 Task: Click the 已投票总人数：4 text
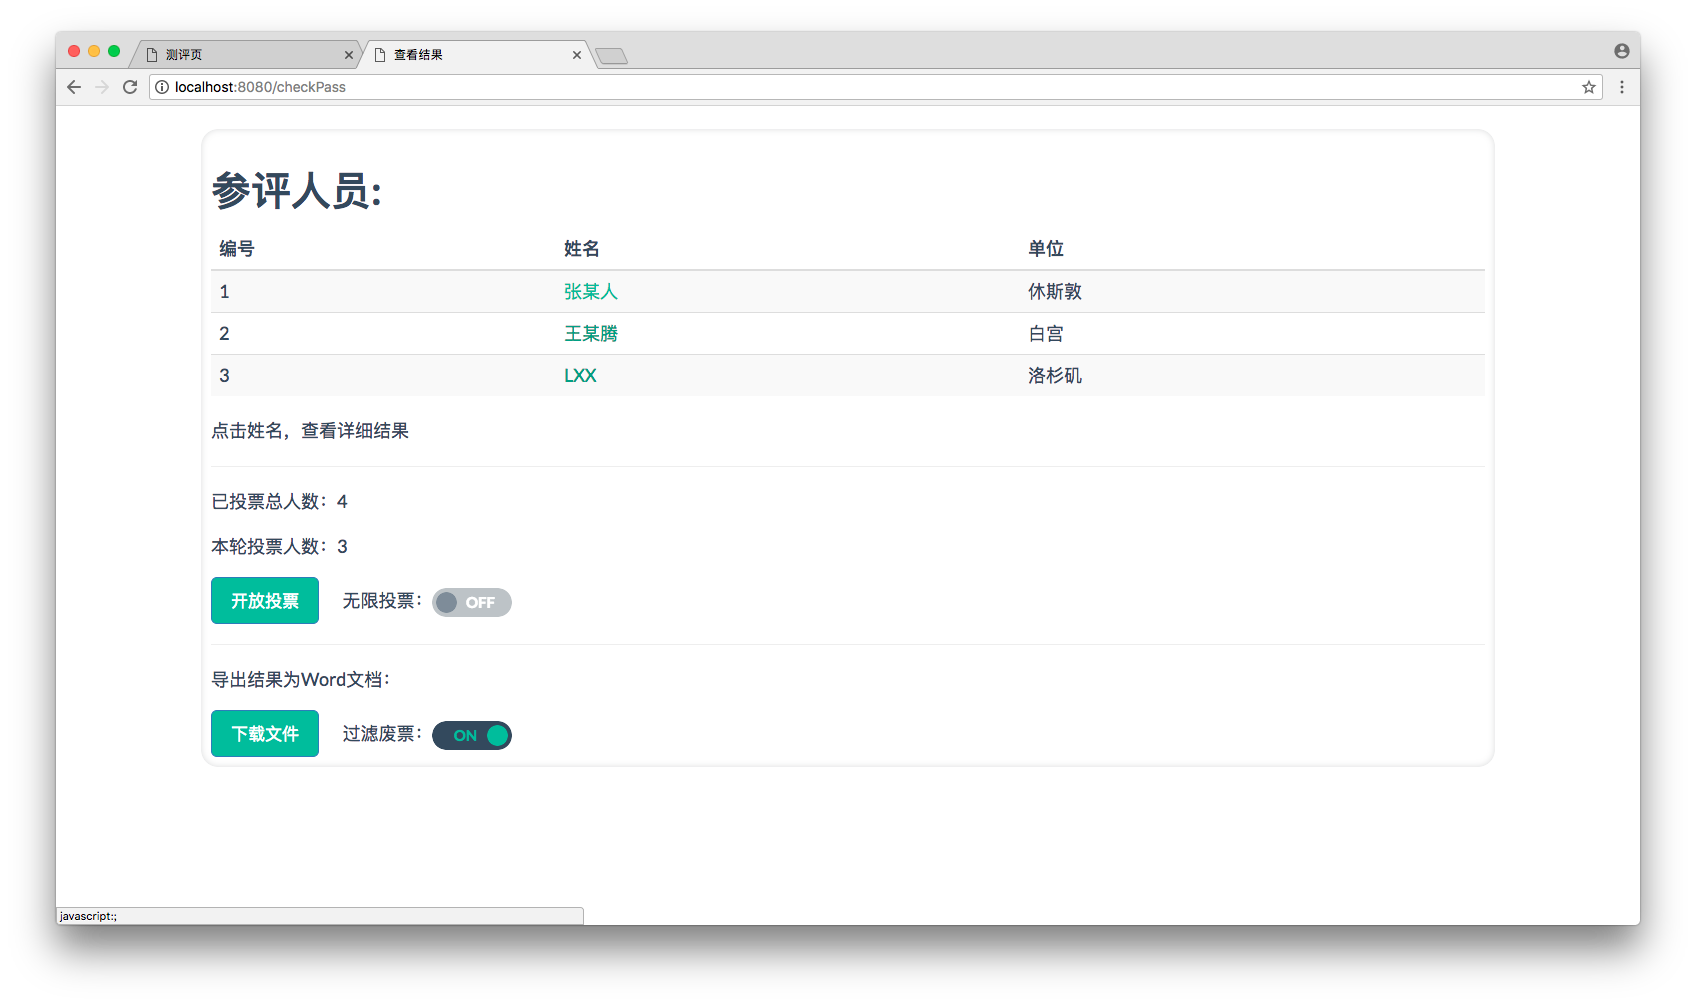point(280,501)
